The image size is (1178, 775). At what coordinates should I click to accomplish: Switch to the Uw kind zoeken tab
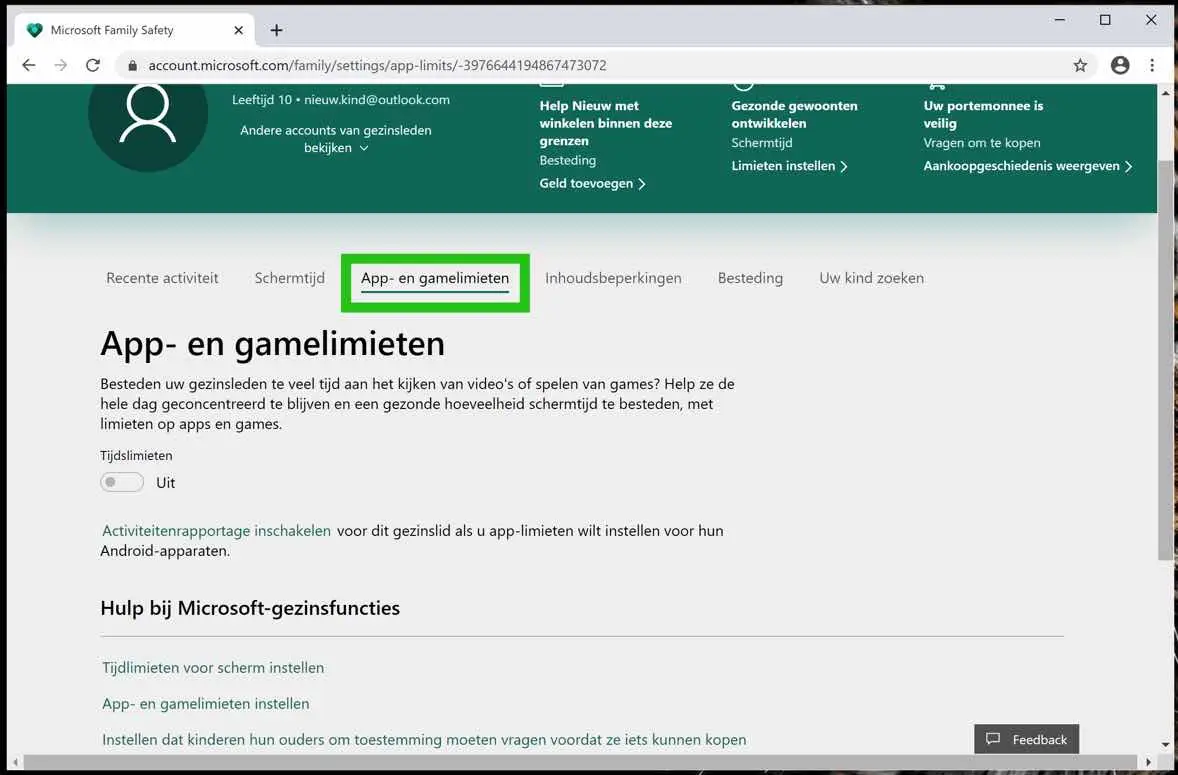[871, 278]
